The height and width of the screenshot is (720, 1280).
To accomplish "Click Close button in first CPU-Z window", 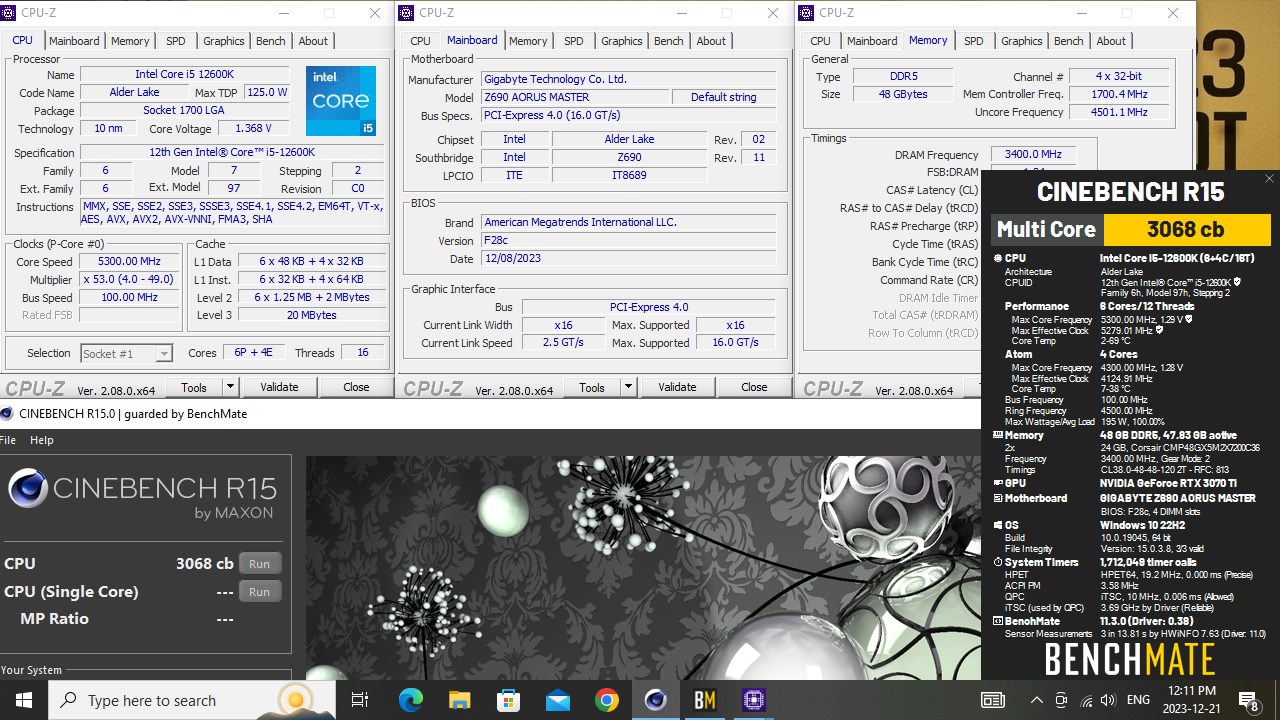I will tap(356, 387).
